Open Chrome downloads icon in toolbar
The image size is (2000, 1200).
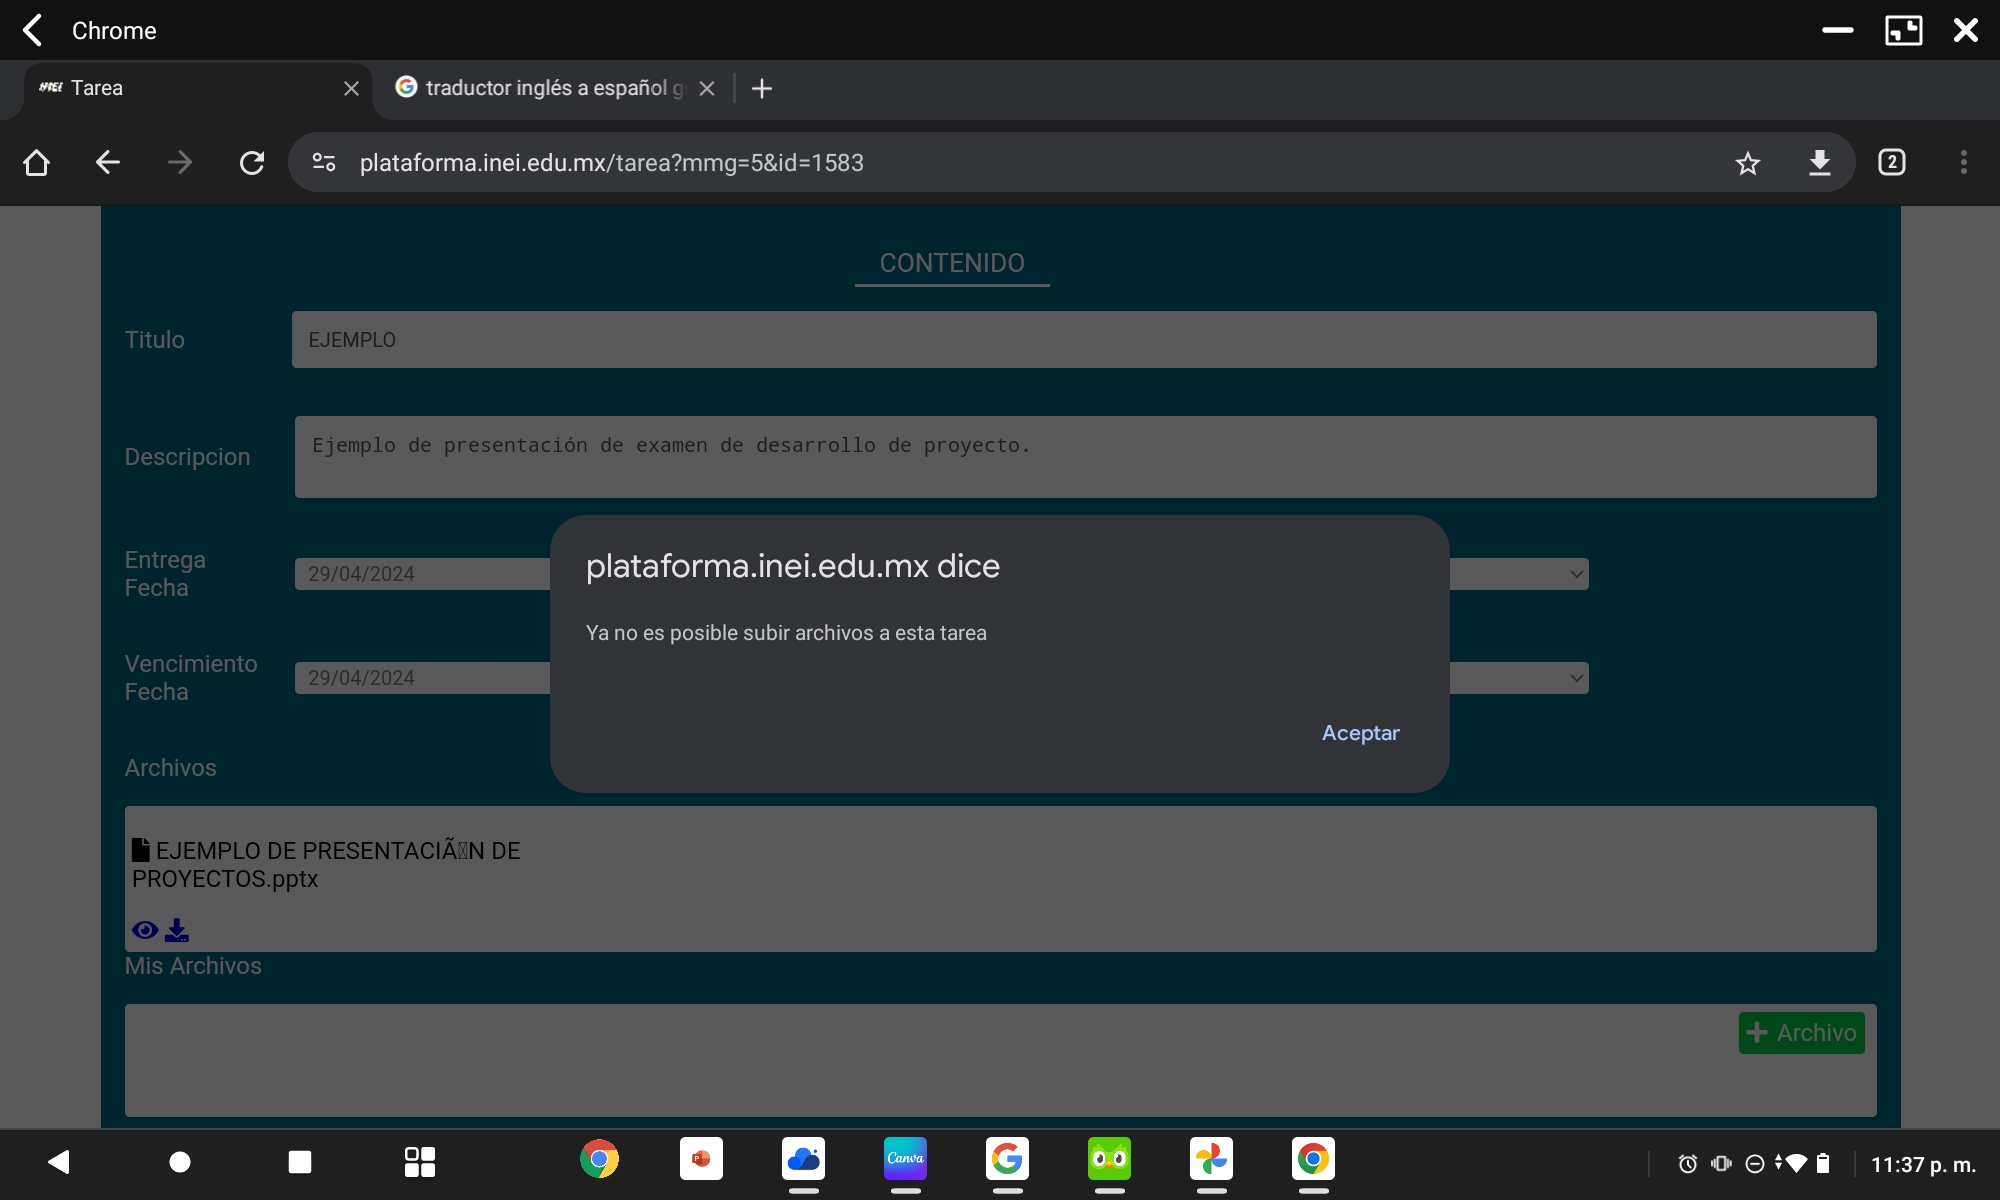click(1819, 163)
